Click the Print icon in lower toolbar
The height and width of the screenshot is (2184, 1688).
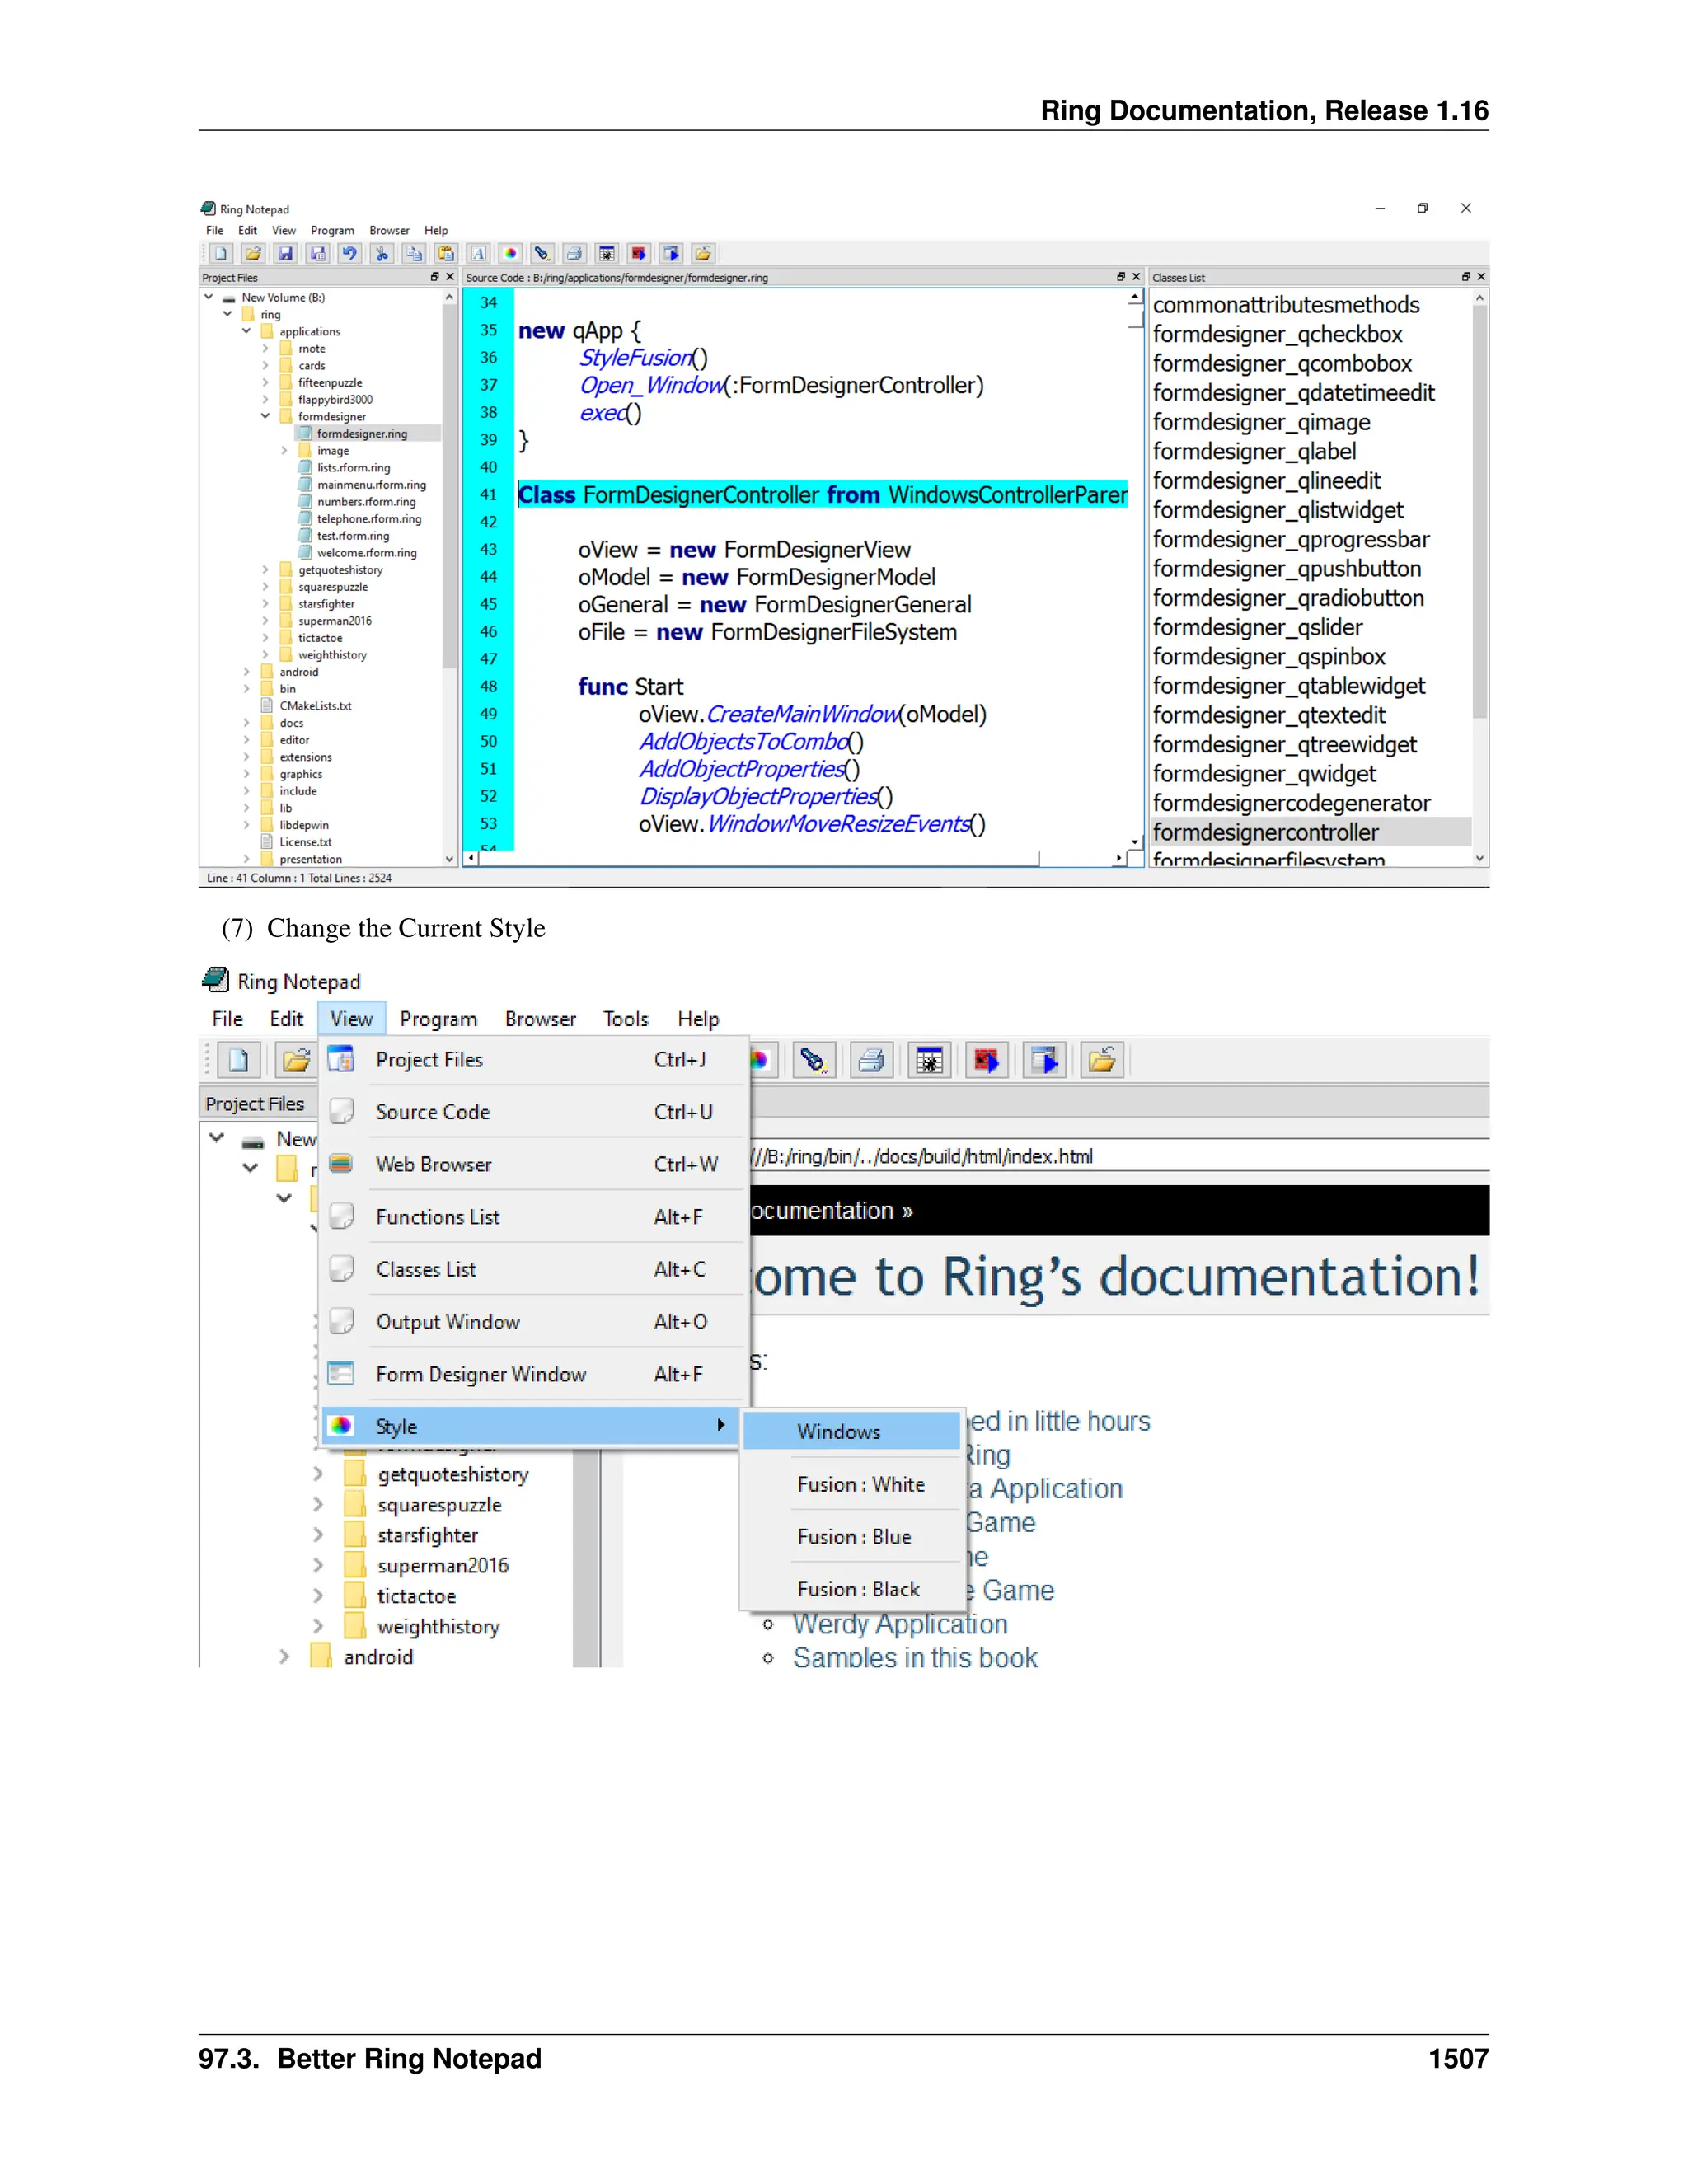[871, 1060]
